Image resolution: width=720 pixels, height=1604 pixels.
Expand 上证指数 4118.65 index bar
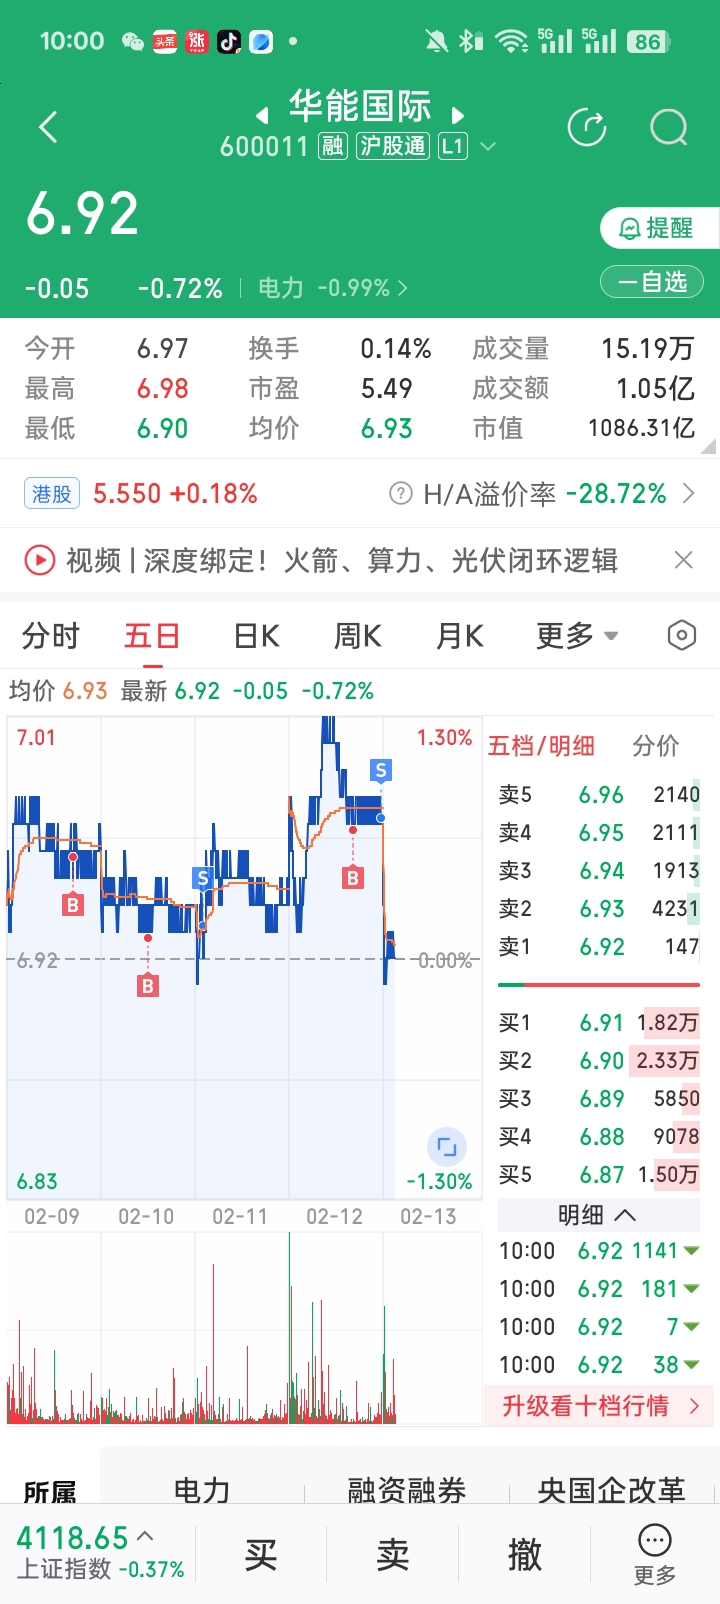coord(100,1553)
